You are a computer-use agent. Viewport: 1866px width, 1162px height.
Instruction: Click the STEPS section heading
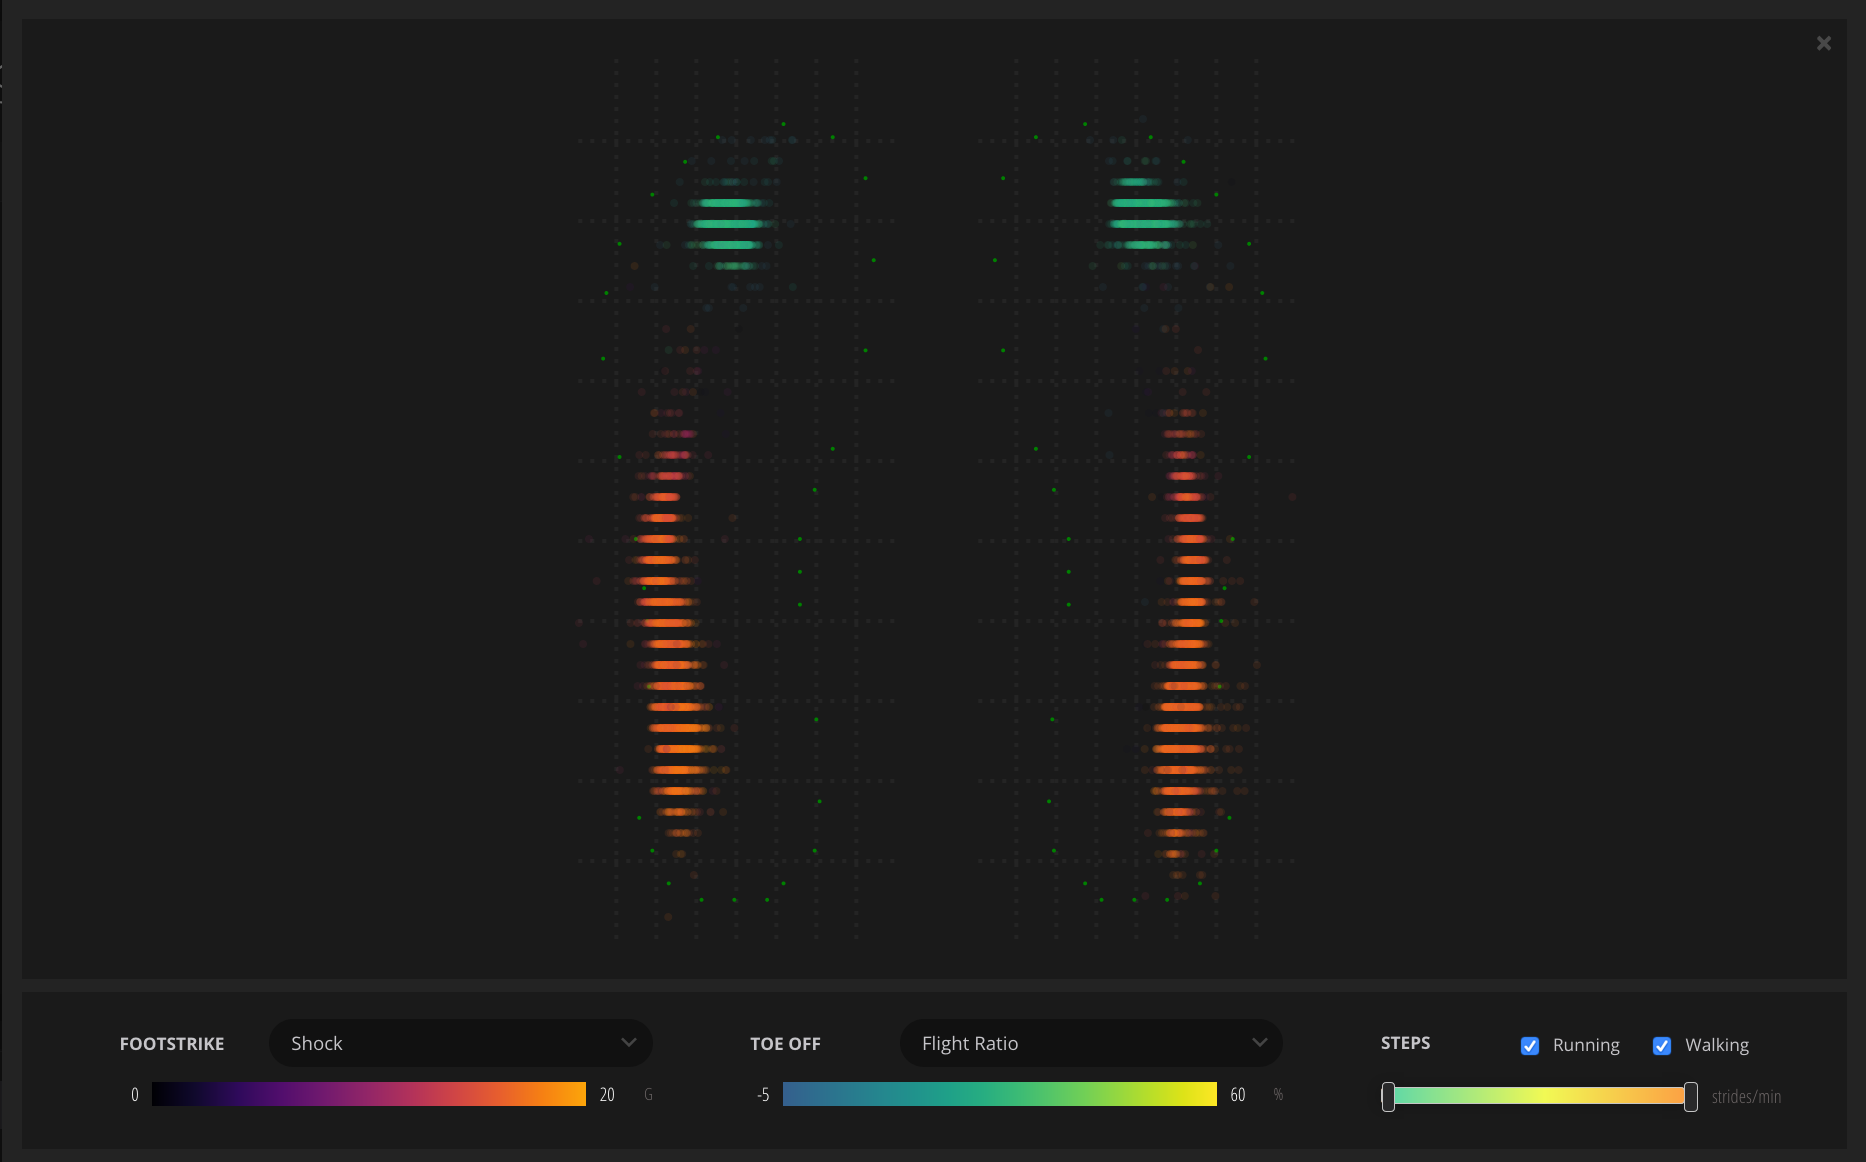click(x=1404, y=1043)
